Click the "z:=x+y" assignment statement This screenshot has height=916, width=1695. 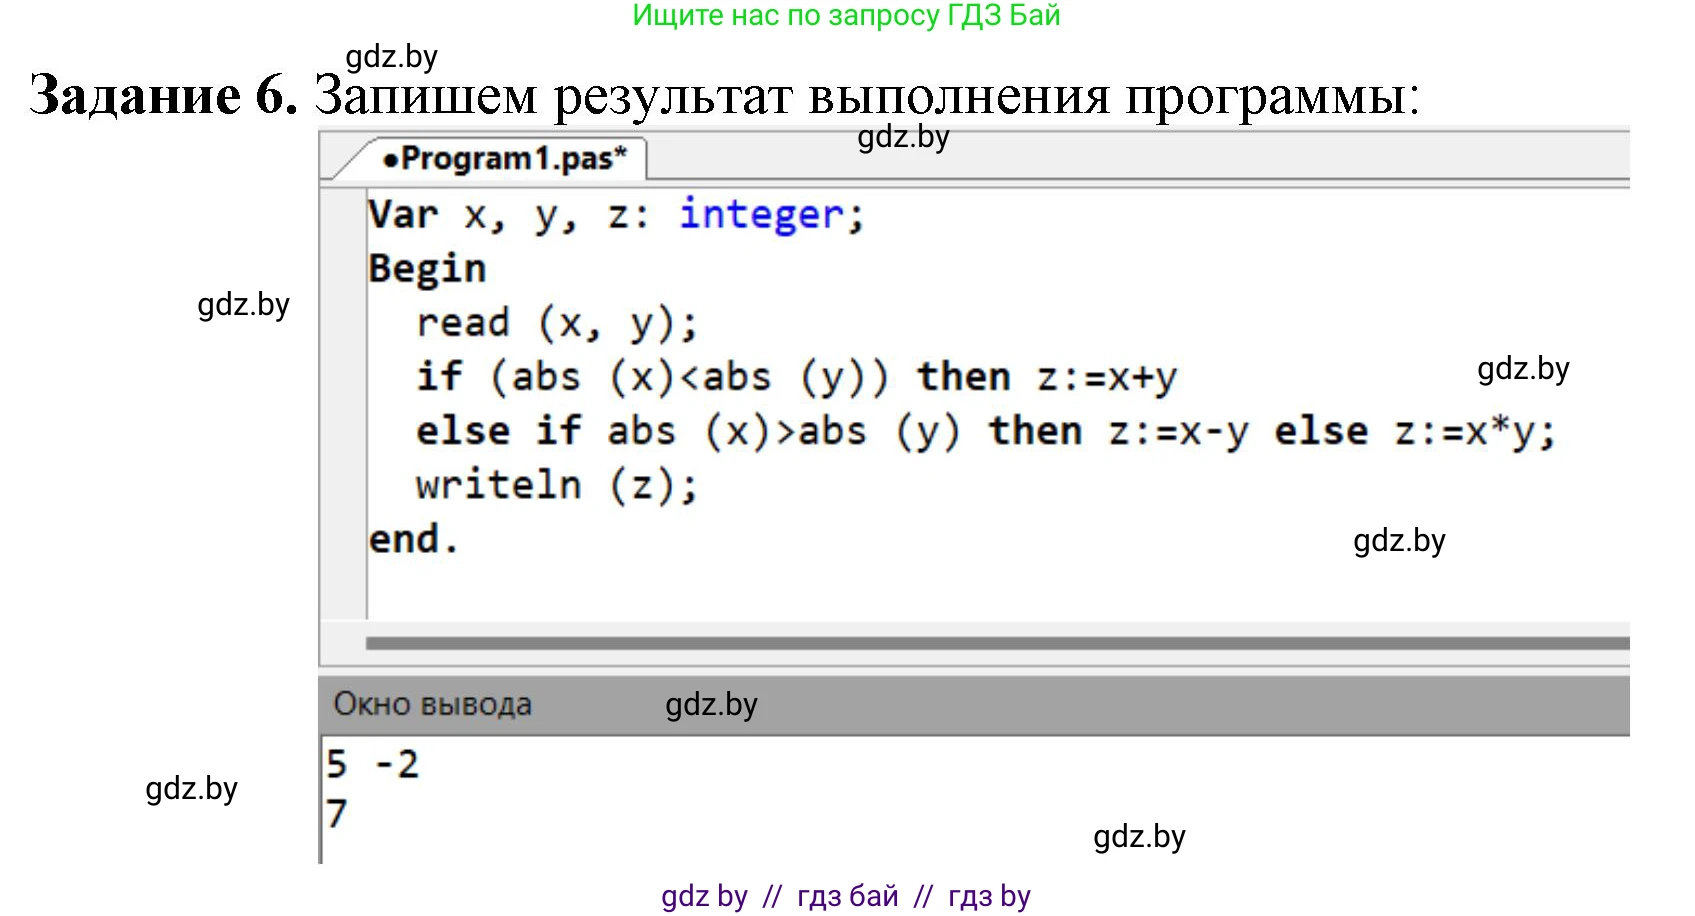tap(1106, 377)
